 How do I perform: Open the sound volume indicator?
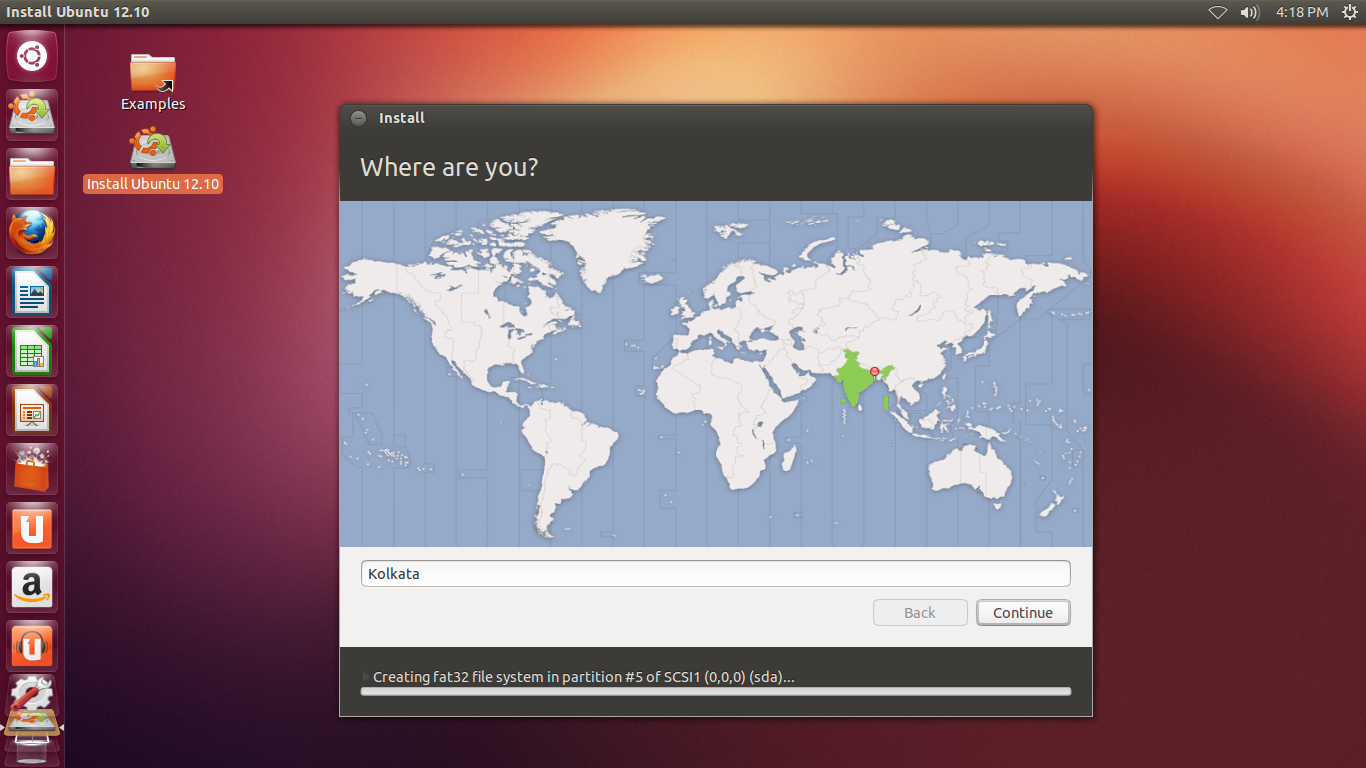(1249, 12)
